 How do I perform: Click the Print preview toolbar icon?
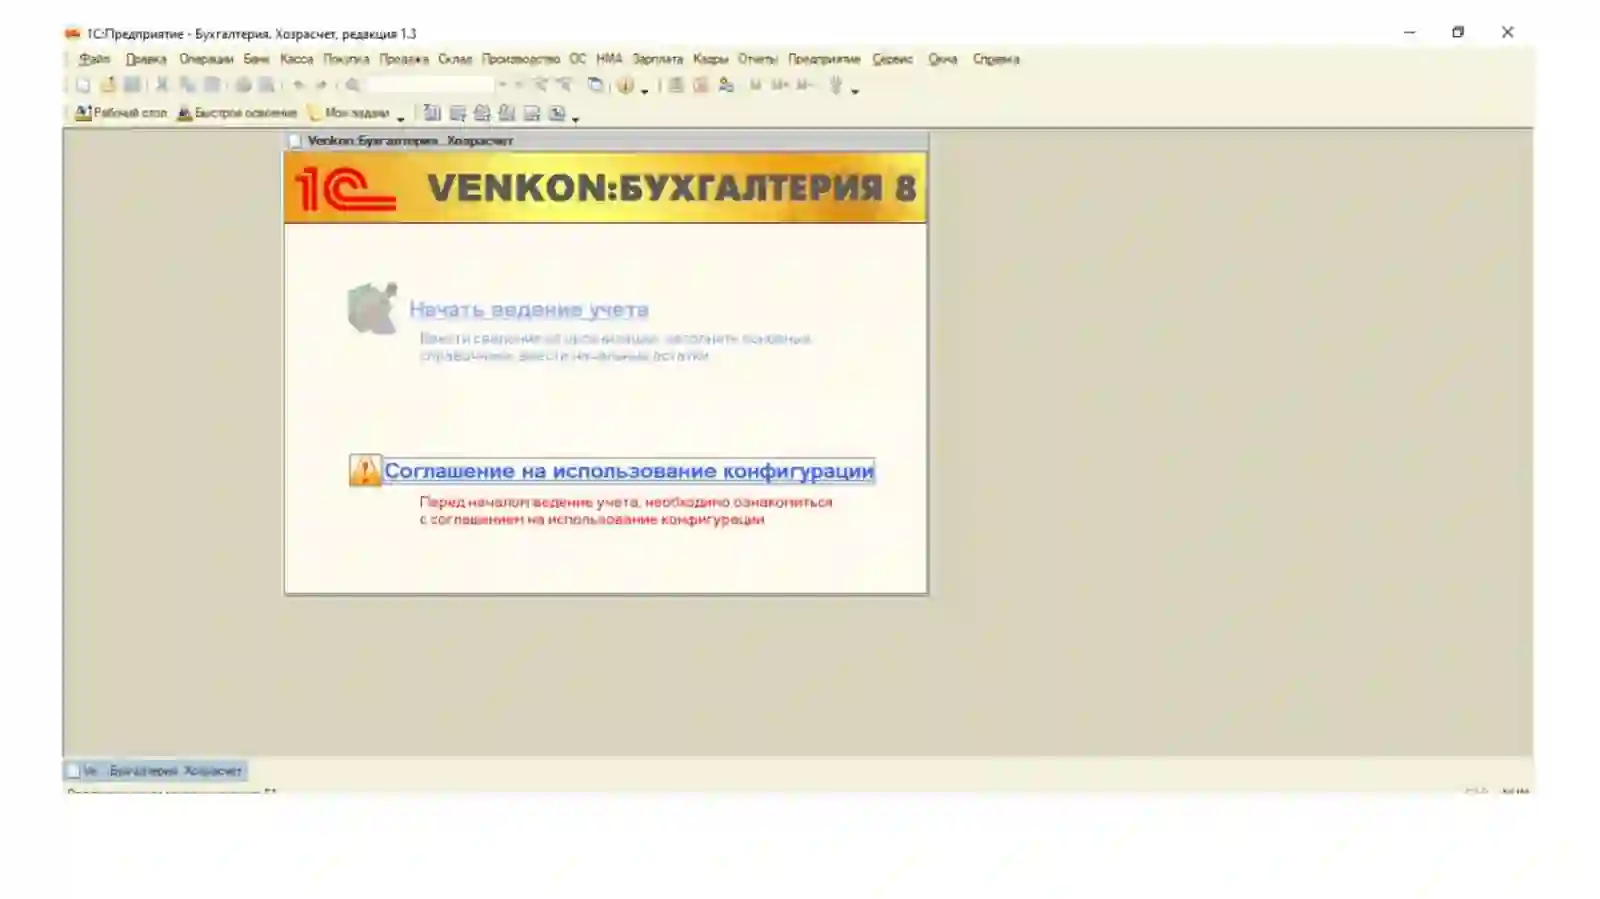coord(267,85)
